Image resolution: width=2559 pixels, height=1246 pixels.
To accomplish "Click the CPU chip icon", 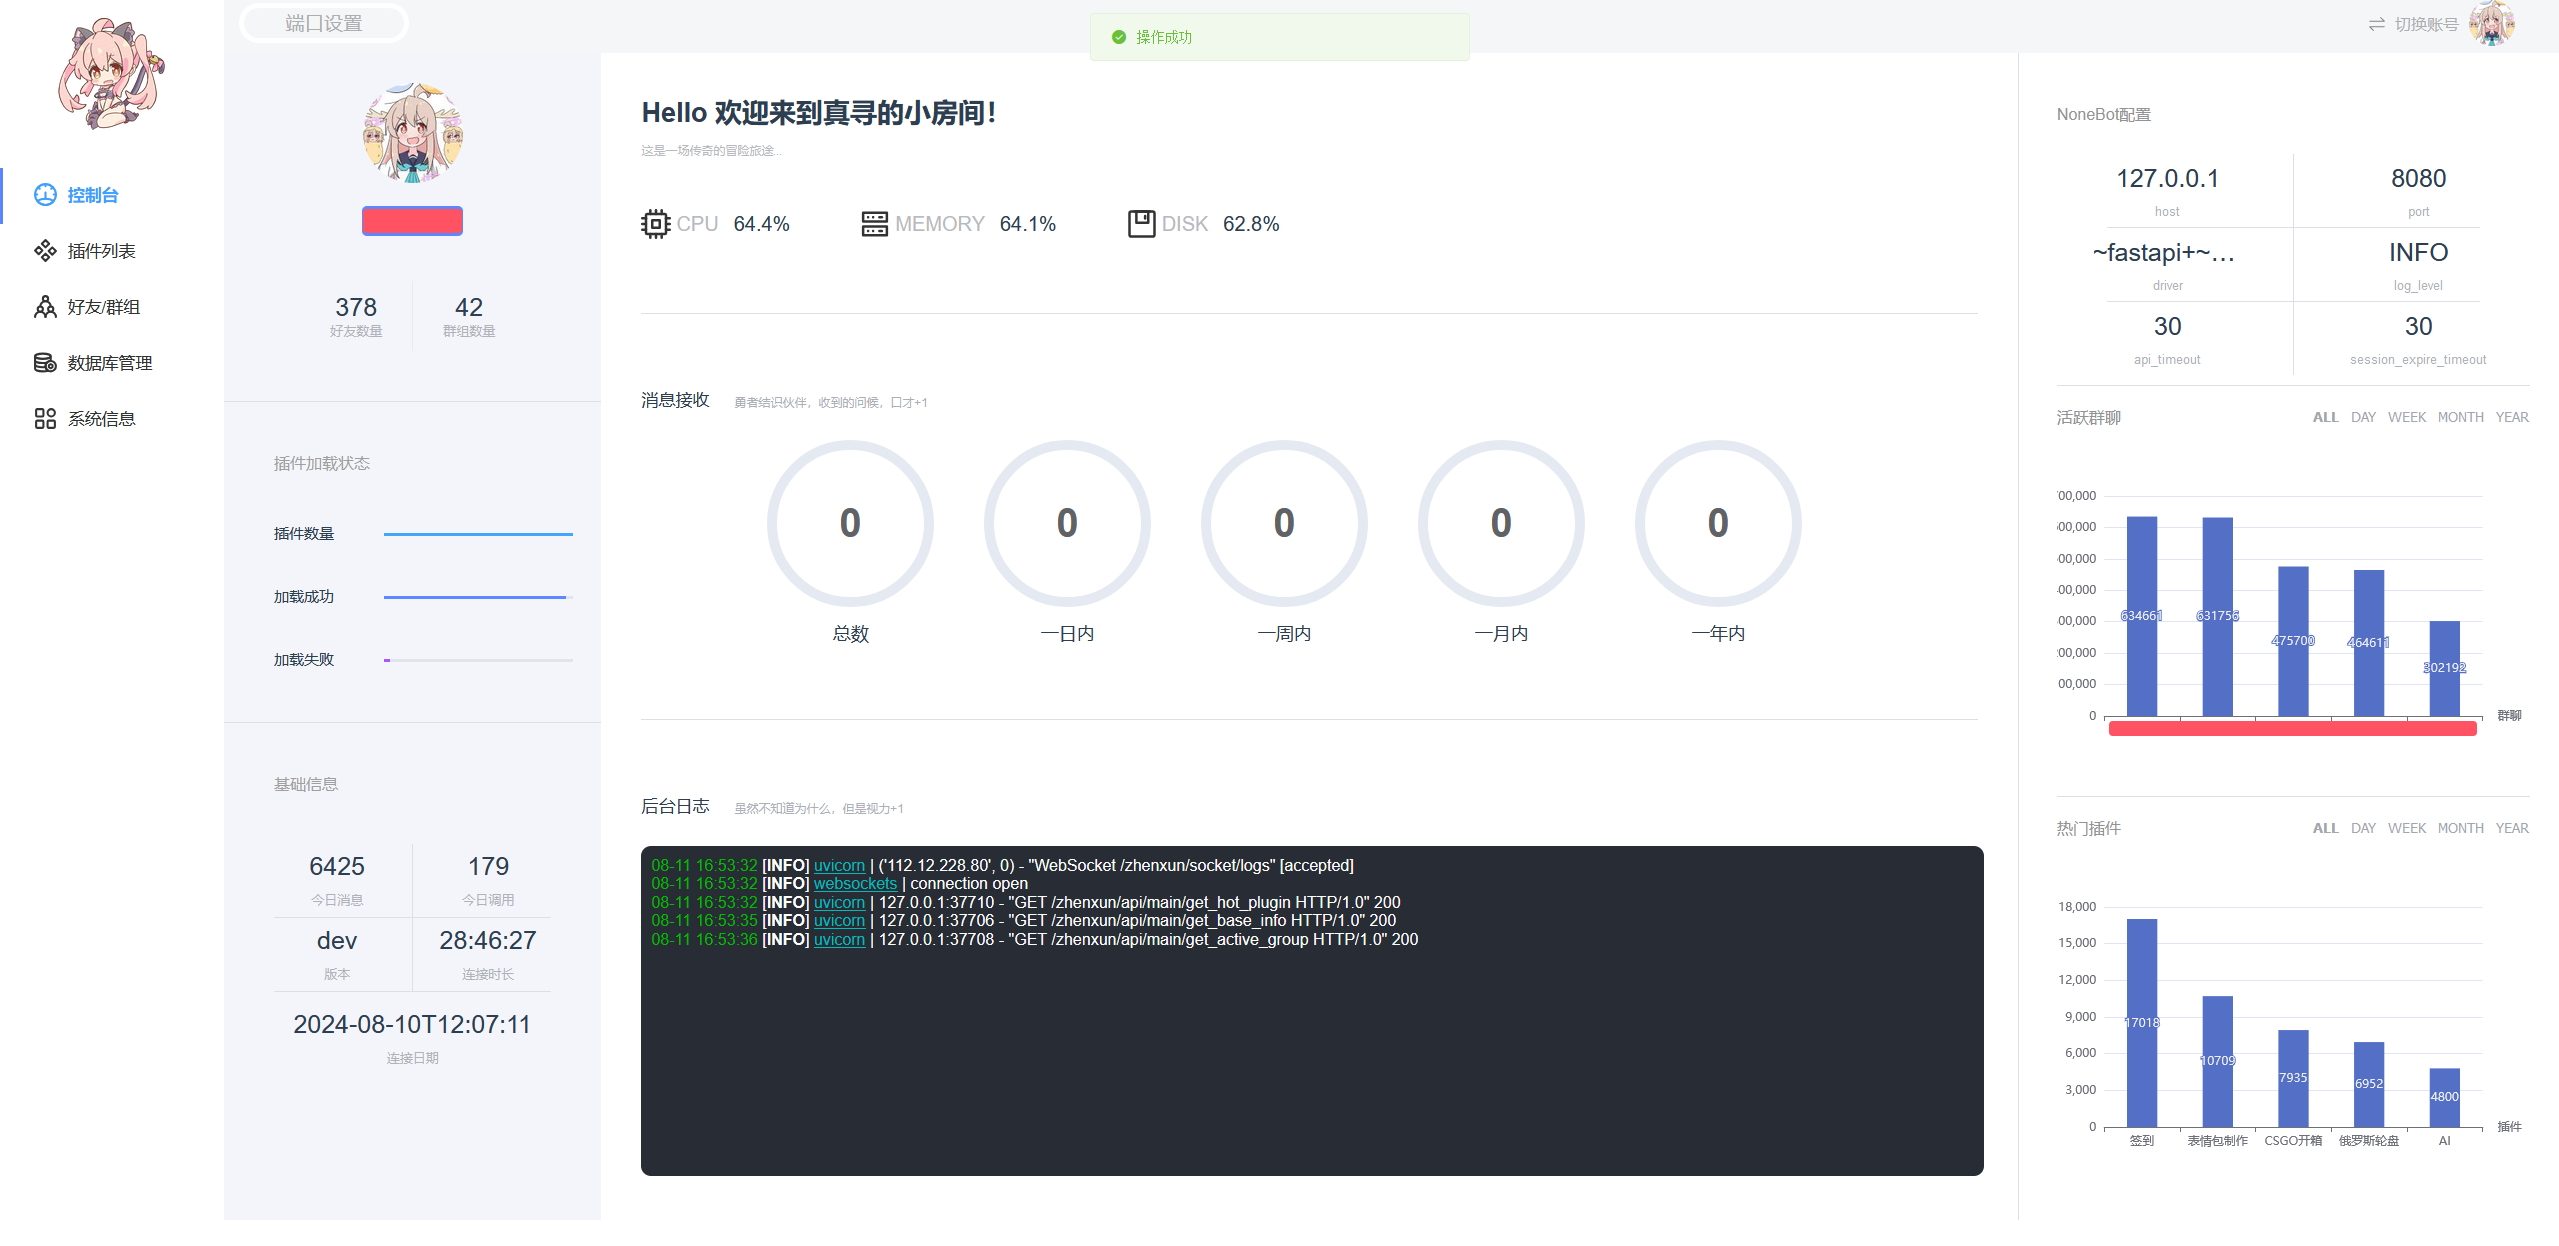I will pyautogui.click(x=655, y=224).
